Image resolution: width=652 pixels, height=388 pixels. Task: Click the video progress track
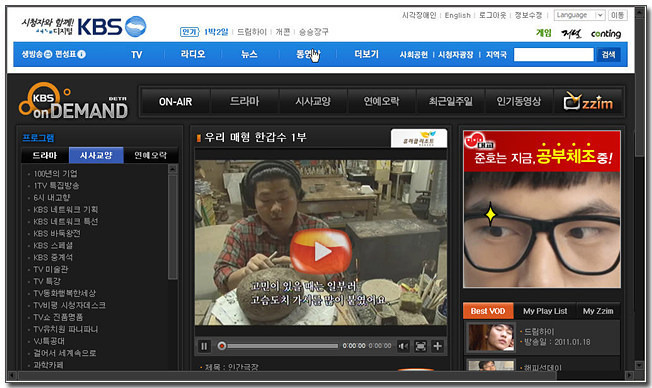point(283,346)
